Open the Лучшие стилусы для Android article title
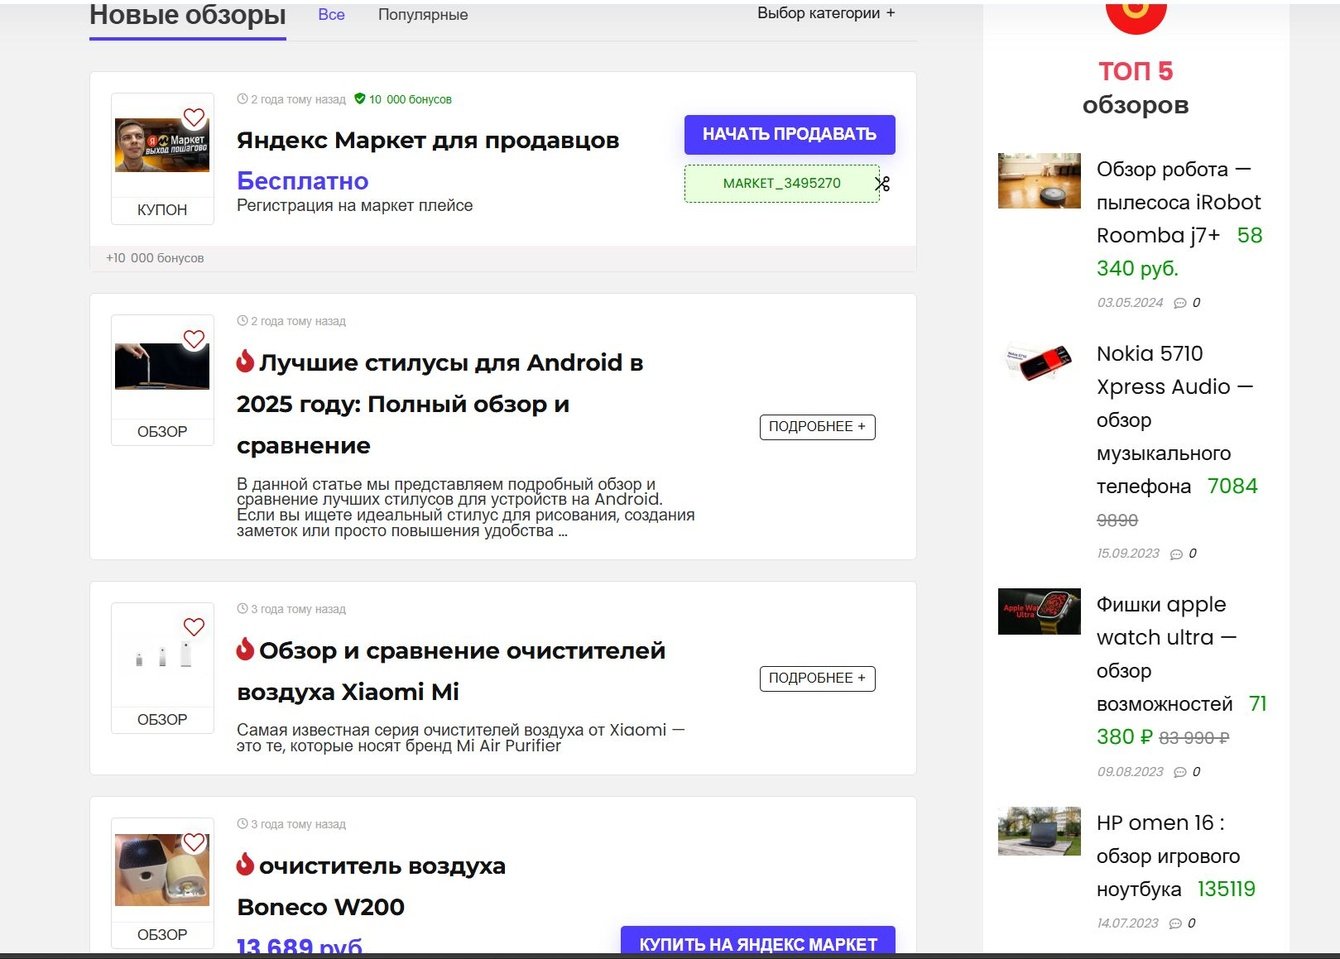Viewport: 1340px width, 959px height. (x=440, y=404)
